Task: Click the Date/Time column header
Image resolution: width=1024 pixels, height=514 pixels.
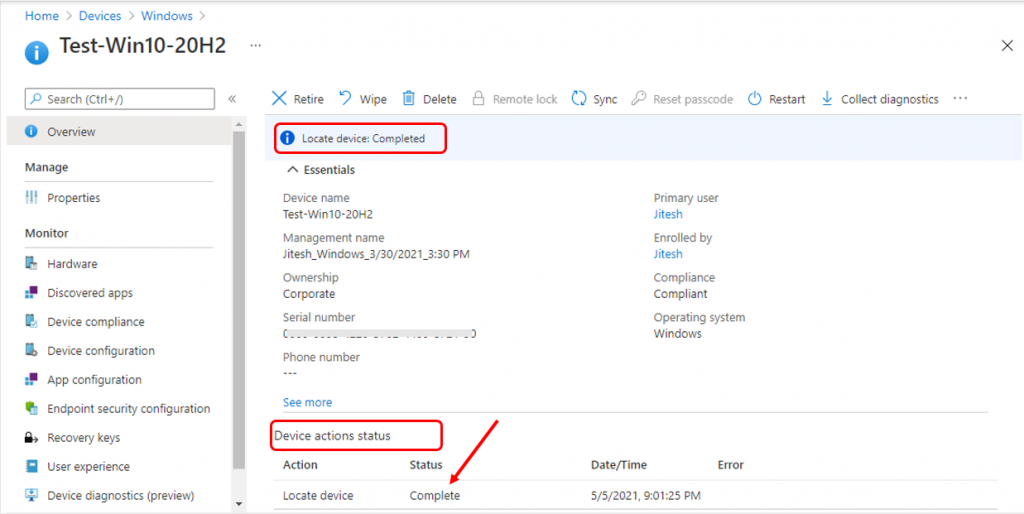Action: 618,465
